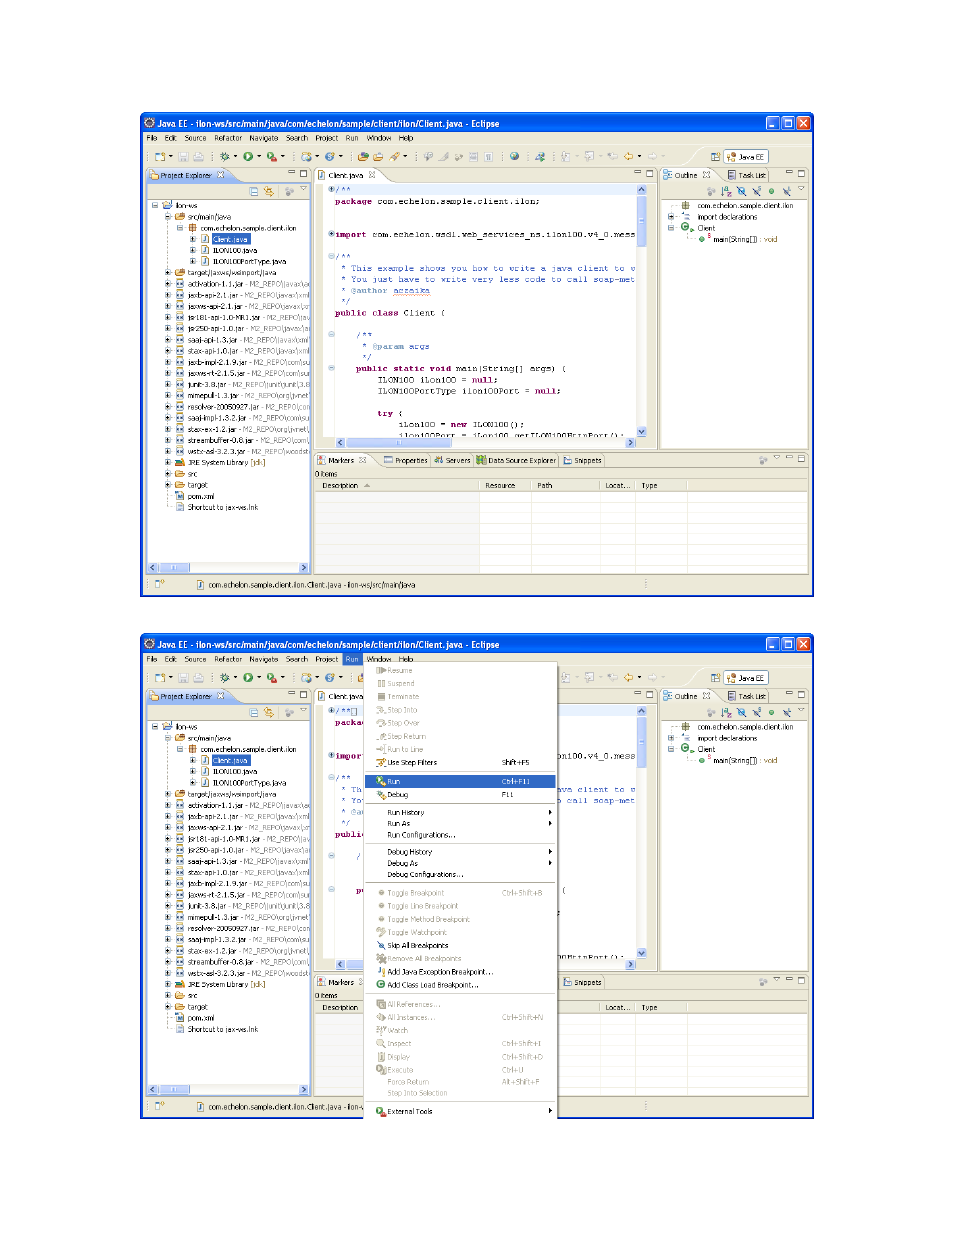This screenshot has width=954, height=1235.
Task: Select the Java EE perspective button in upper window
Action: (x=746, y=157)
